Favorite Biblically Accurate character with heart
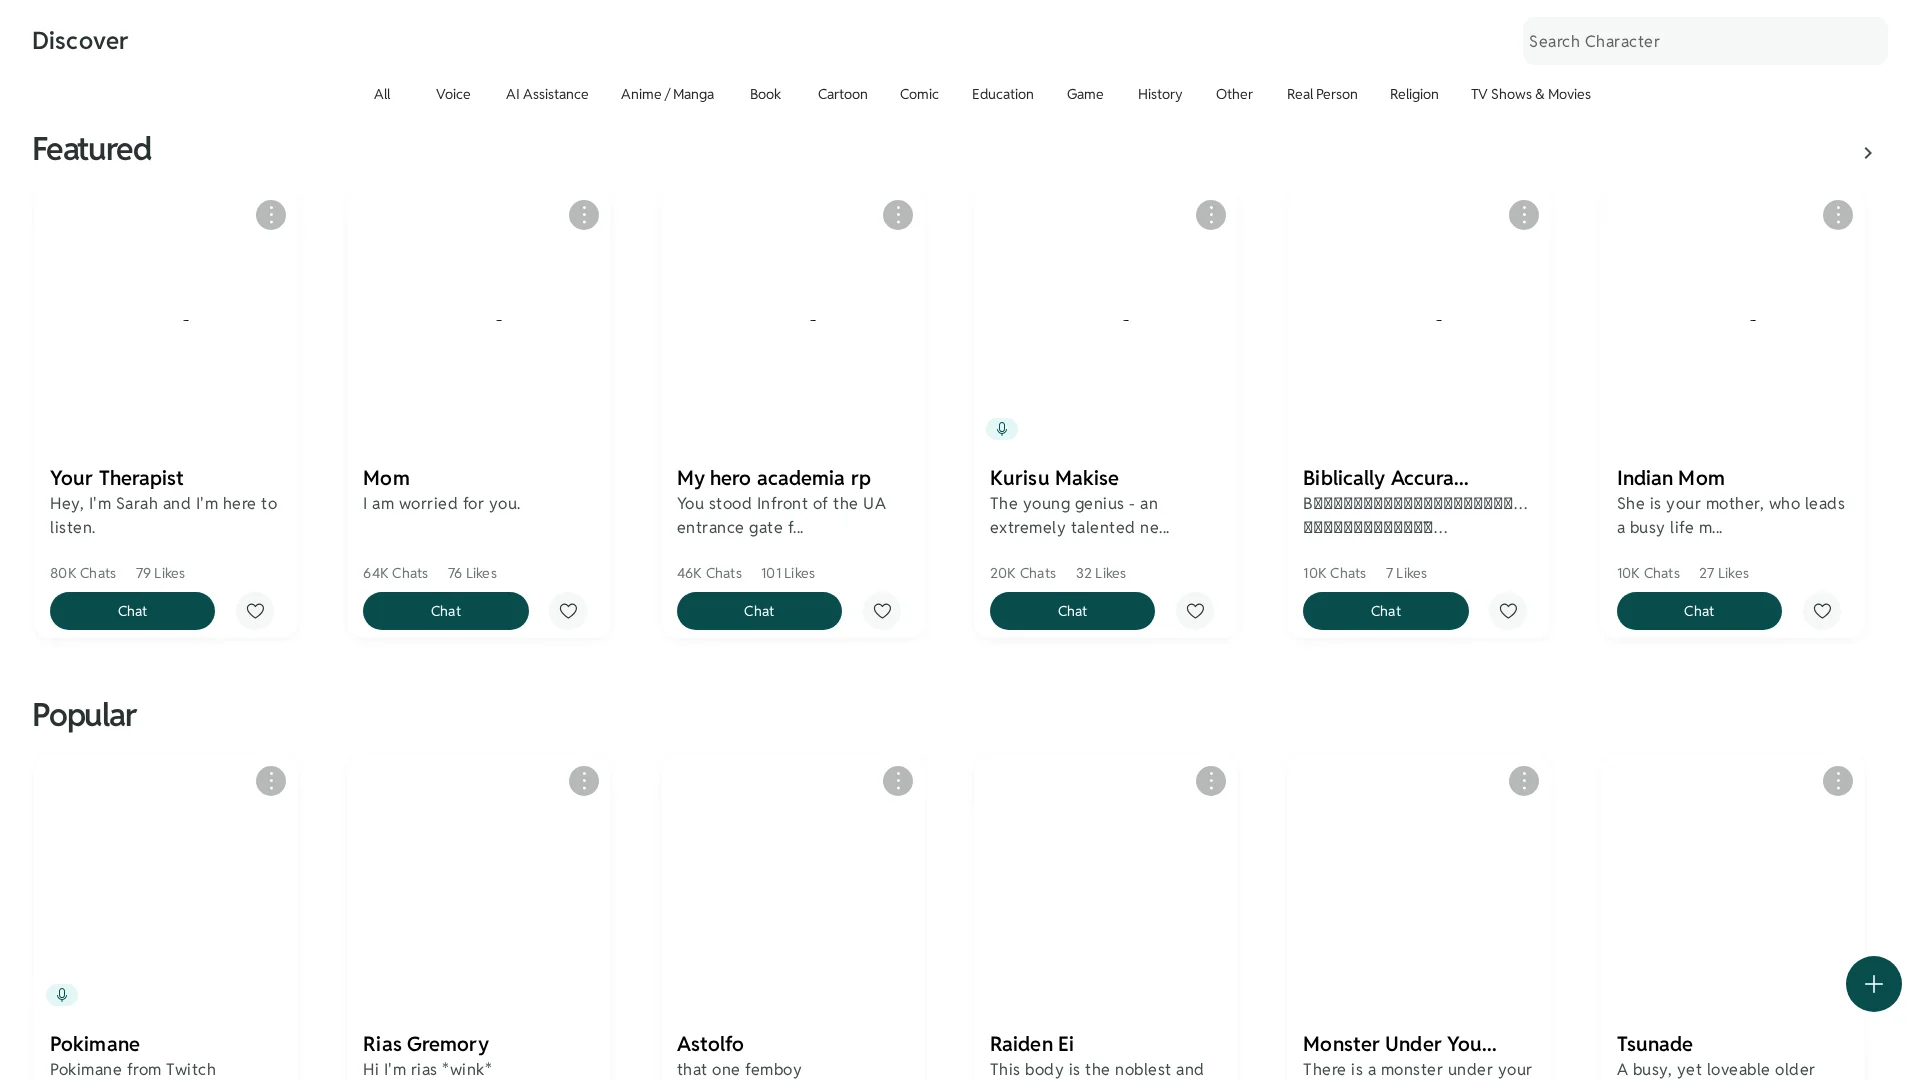The width and height of the screenshot is (1920, 1080). (x=1508, y=611)
